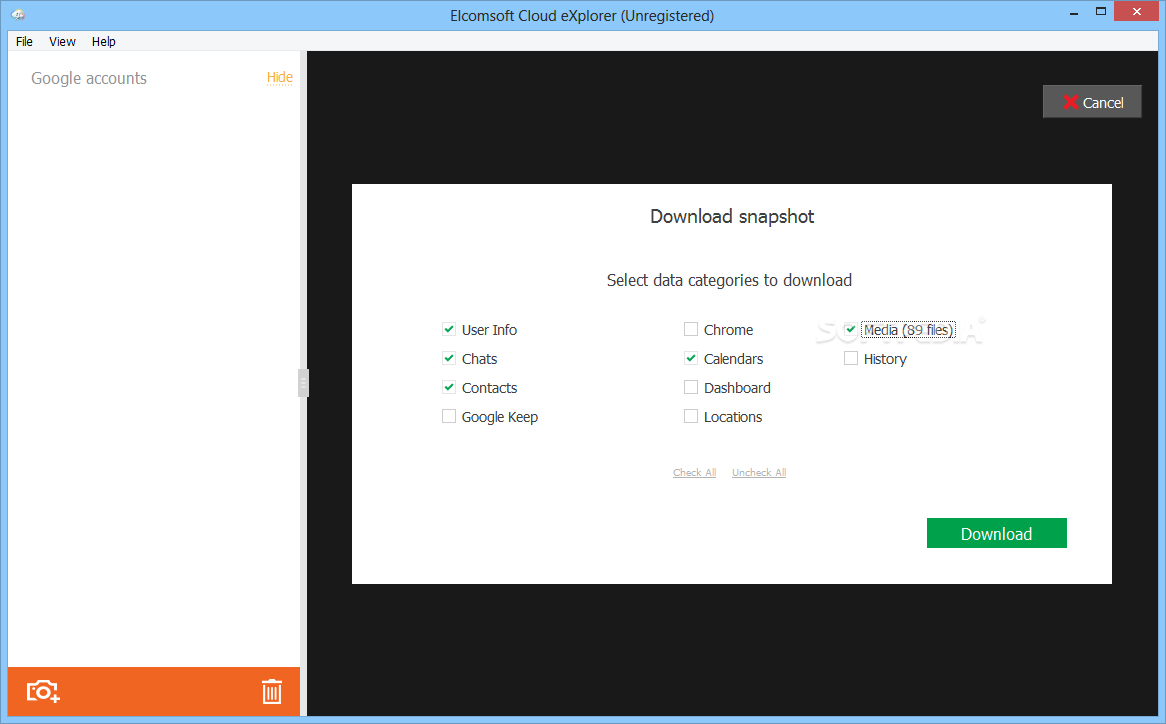Click 'Select data categories to download' text
Image resolution: width=1166 pixels, height=724 pixels.
(729, 280)
